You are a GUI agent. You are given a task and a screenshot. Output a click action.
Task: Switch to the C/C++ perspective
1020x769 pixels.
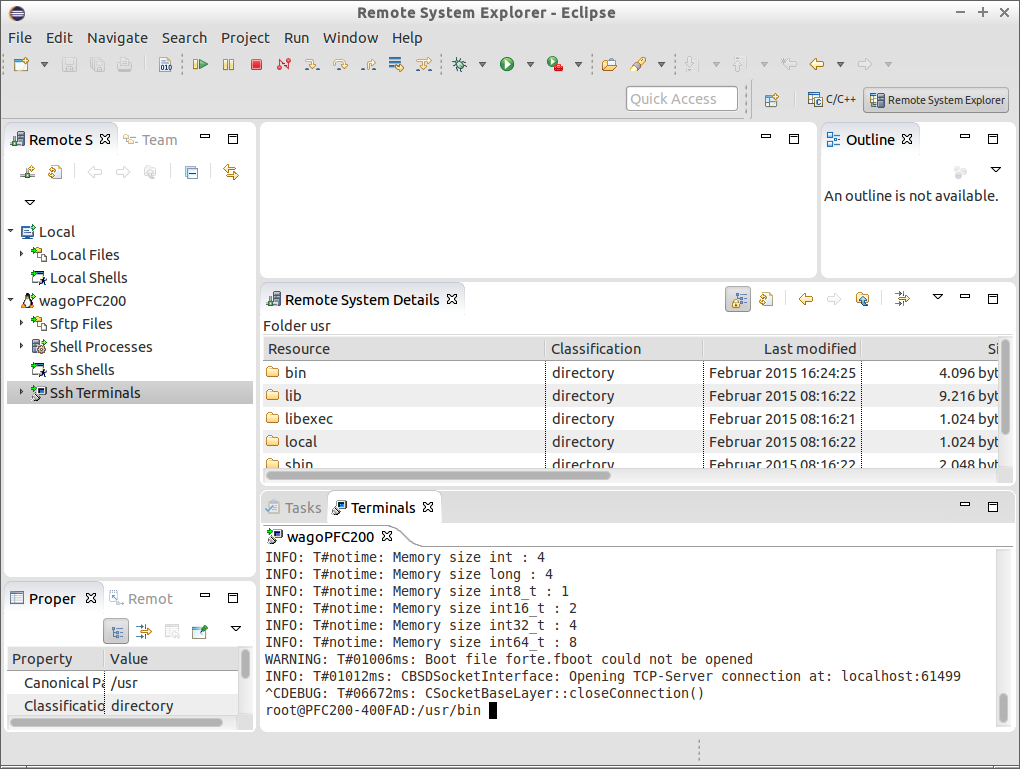click(832, 100)
